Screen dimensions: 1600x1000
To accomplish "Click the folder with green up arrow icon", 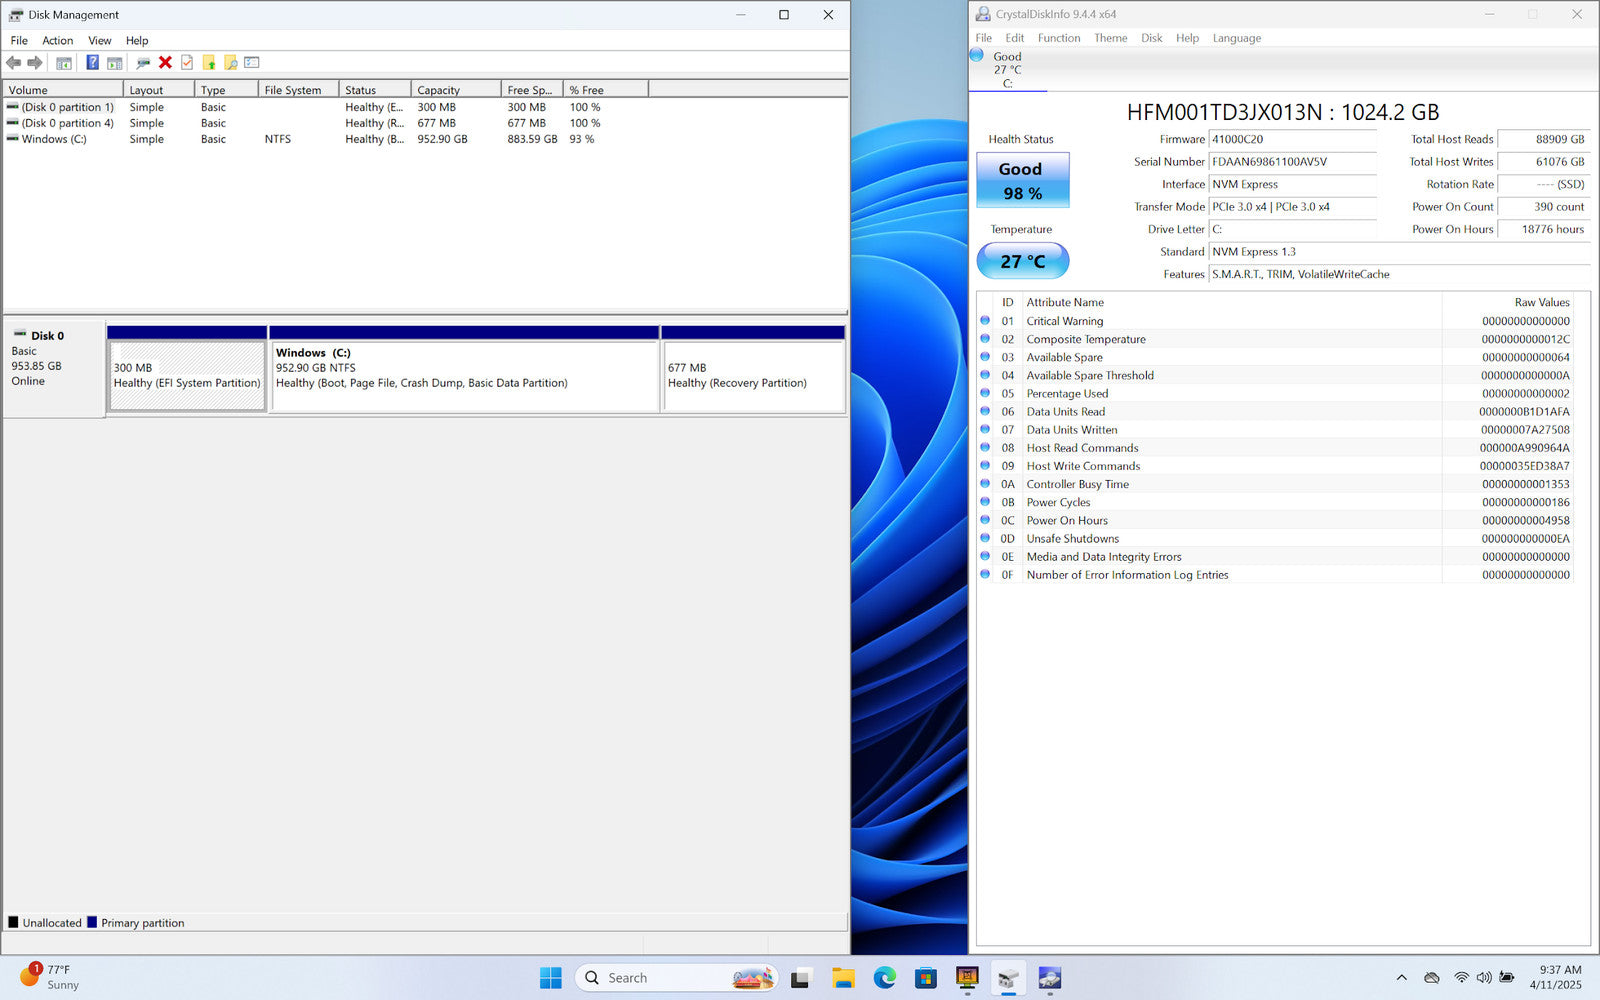I will point(209,63).
